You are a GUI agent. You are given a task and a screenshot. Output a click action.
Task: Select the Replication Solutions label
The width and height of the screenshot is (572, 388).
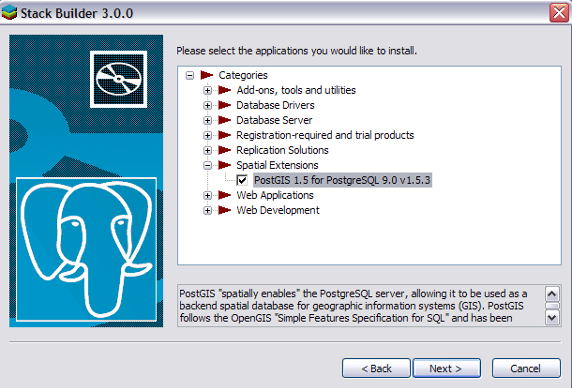click(x=282, y=150)
